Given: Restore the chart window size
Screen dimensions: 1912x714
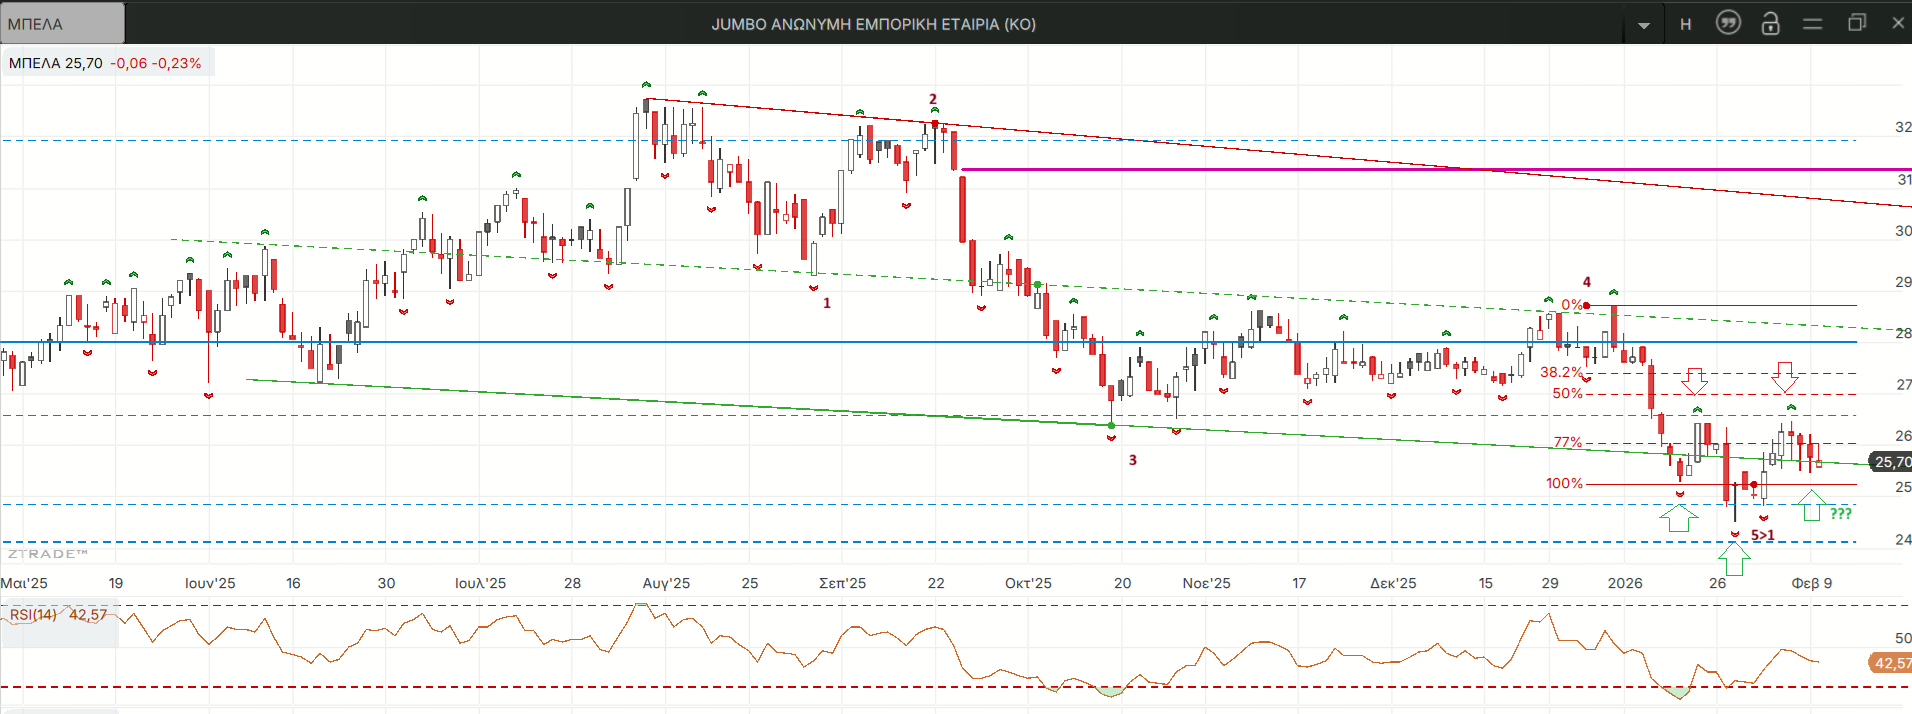Looking at the screenshot, I should pyautogui.click(x=1856, y=23).
